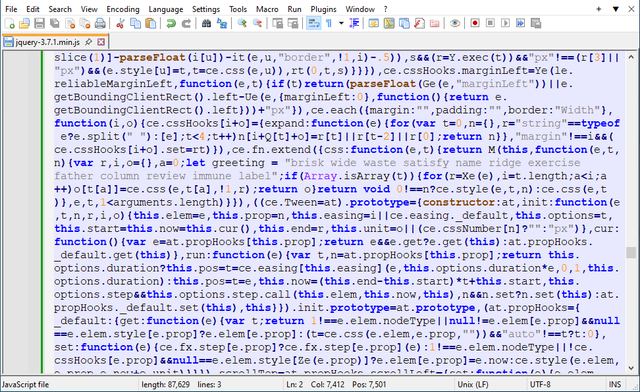
Task: Save the recorded macro icon
Action: 536,23
